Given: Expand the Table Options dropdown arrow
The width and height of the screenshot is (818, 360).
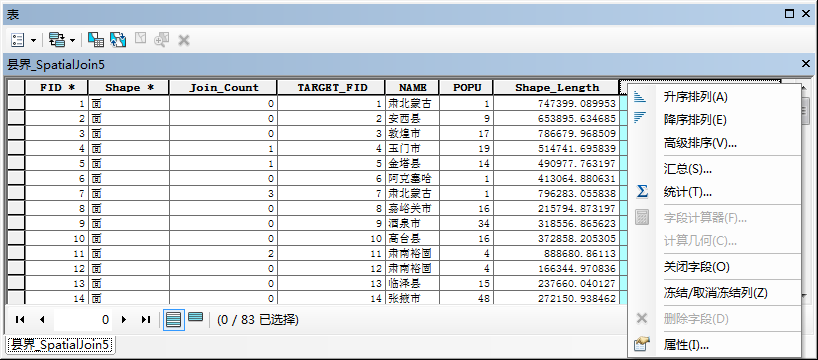Looking at the screenshot, I should [x=33, y=40].
